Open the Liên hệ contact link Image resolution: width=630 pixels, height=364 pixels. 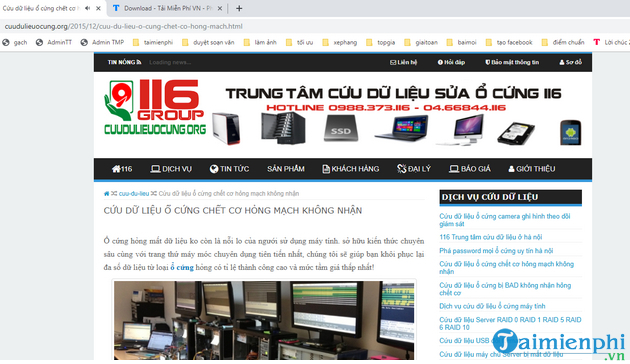[403, 62]
